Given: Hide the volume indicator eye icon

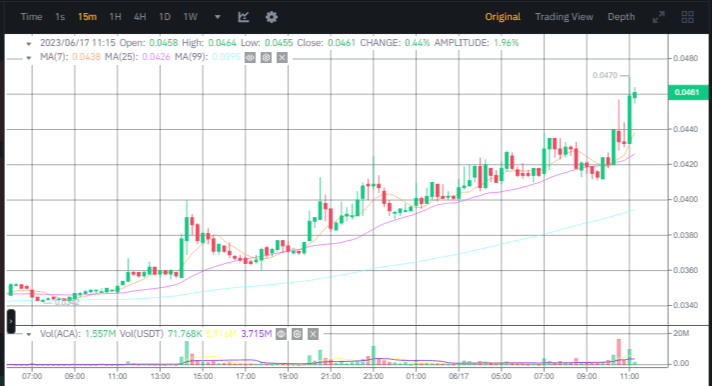Looking at the screenshot, I should pyautogui.click(x=281, y=334).
